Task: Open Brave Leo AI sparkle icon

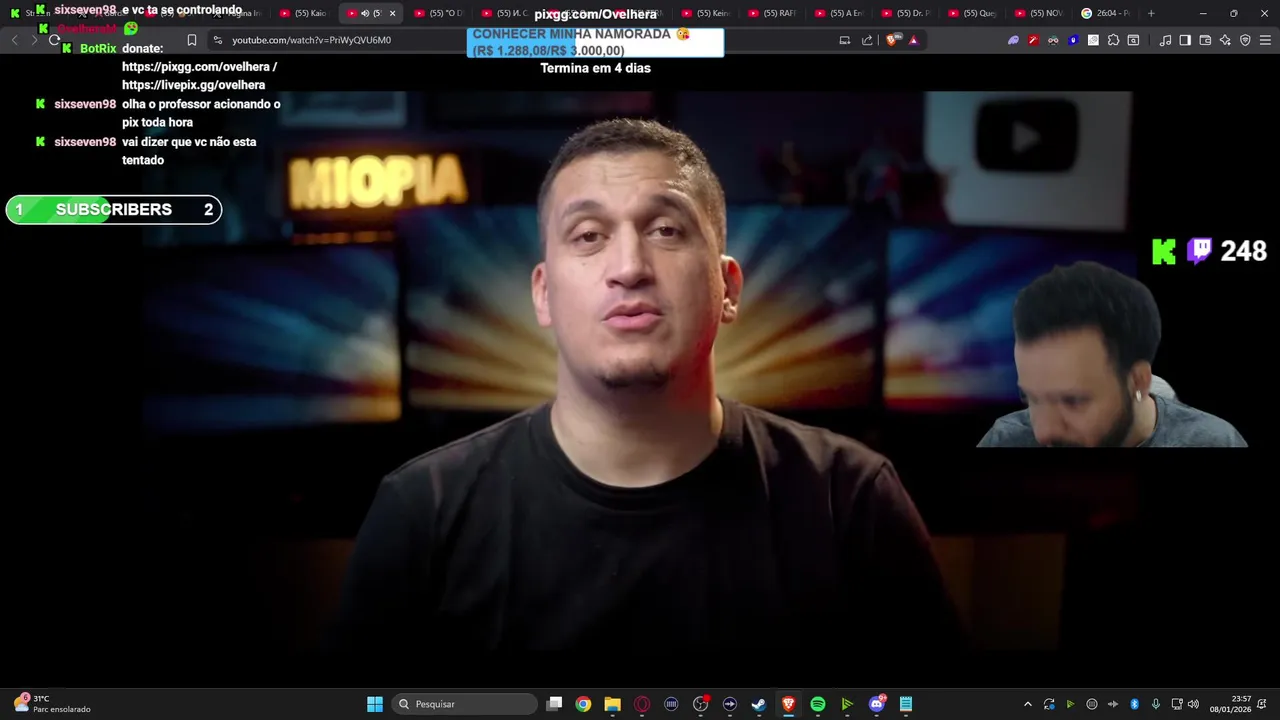Action: (x=1225, y=40)
